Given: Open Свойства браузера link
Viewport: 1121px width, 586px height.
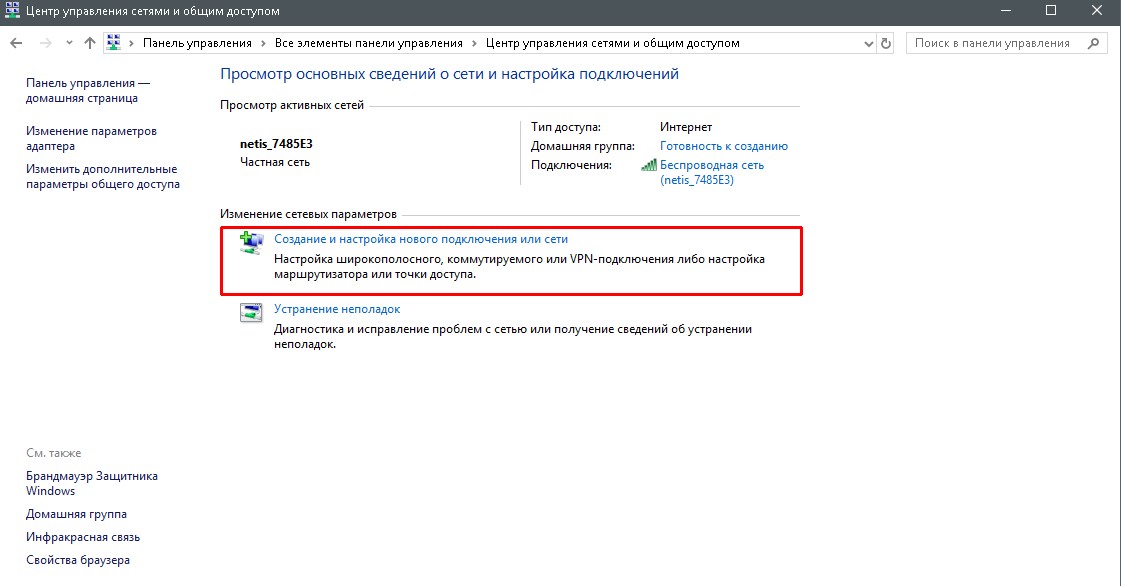Looking at the screenshot, I should 78,560.
